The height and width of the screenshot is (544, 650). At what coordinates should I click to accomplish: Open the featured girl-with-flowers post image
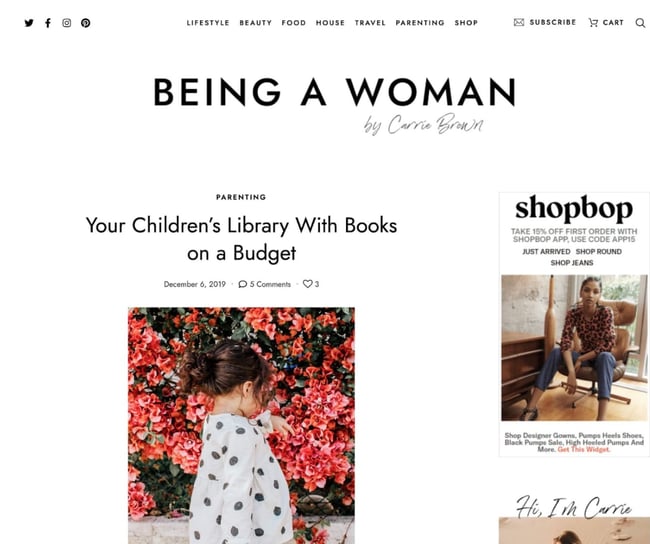[241, 425]
